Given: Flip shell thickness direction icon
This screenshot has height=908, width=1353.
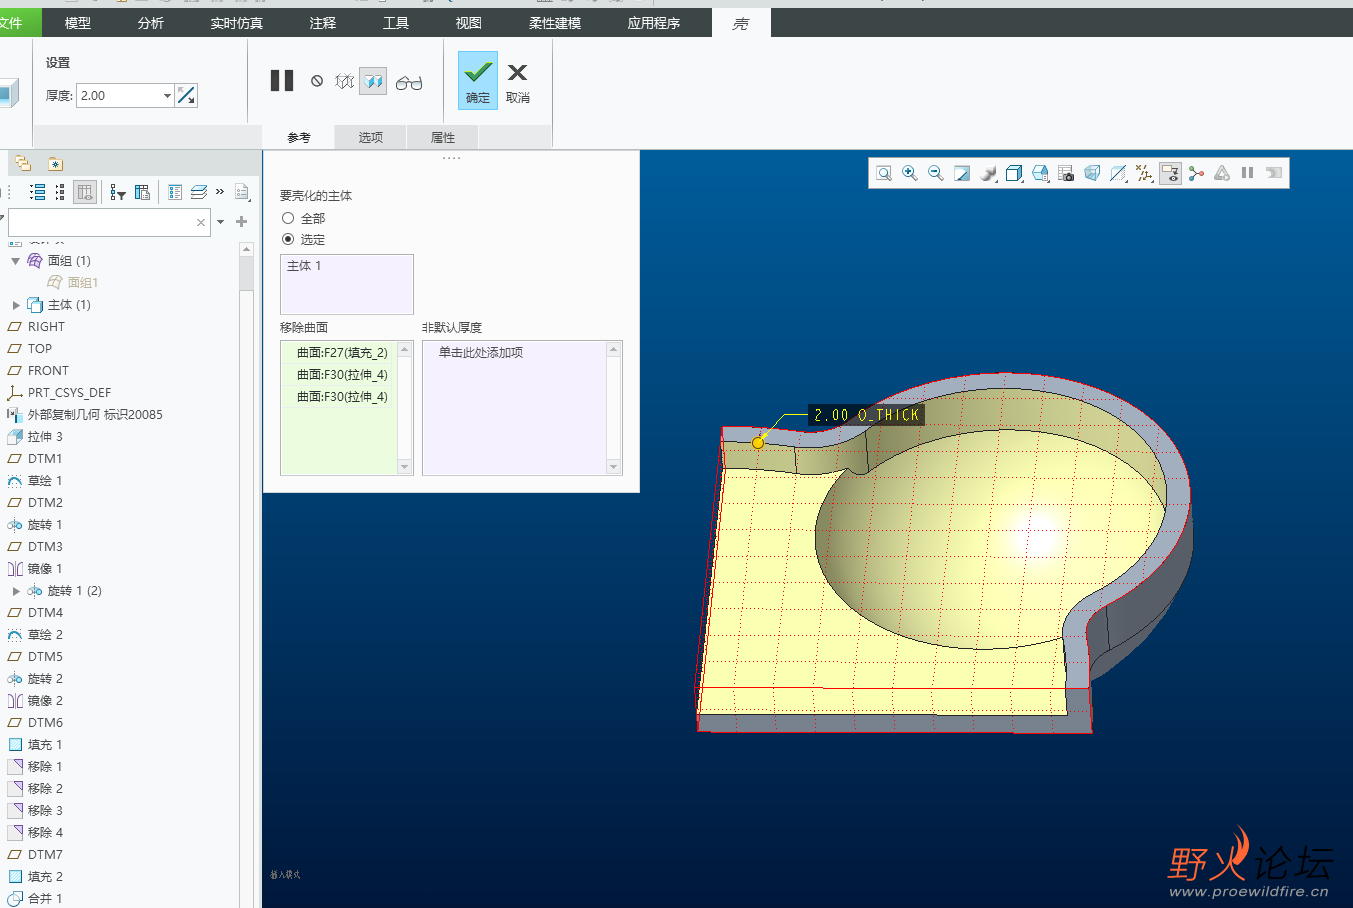Looking at the screenshot, I should [186, 95].
